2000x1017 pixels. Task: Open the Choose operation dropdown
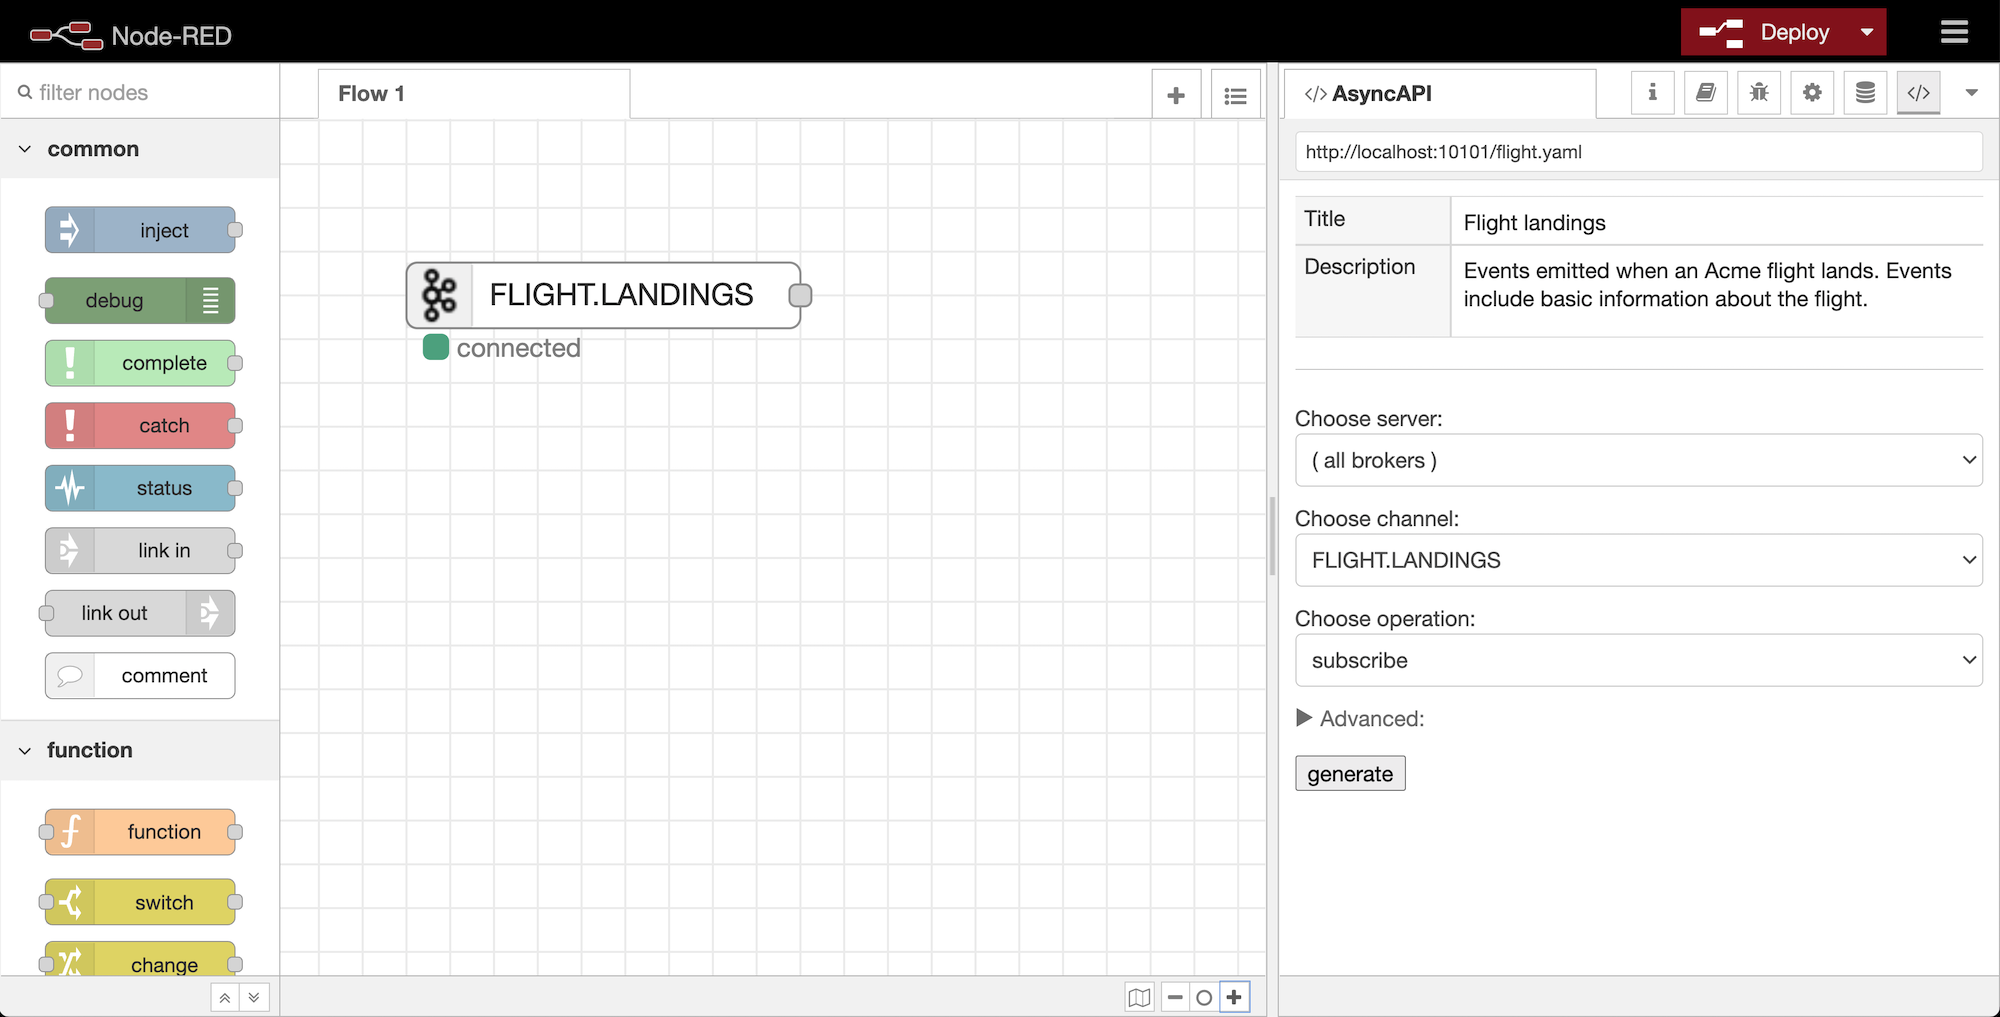click(1639, 660)
